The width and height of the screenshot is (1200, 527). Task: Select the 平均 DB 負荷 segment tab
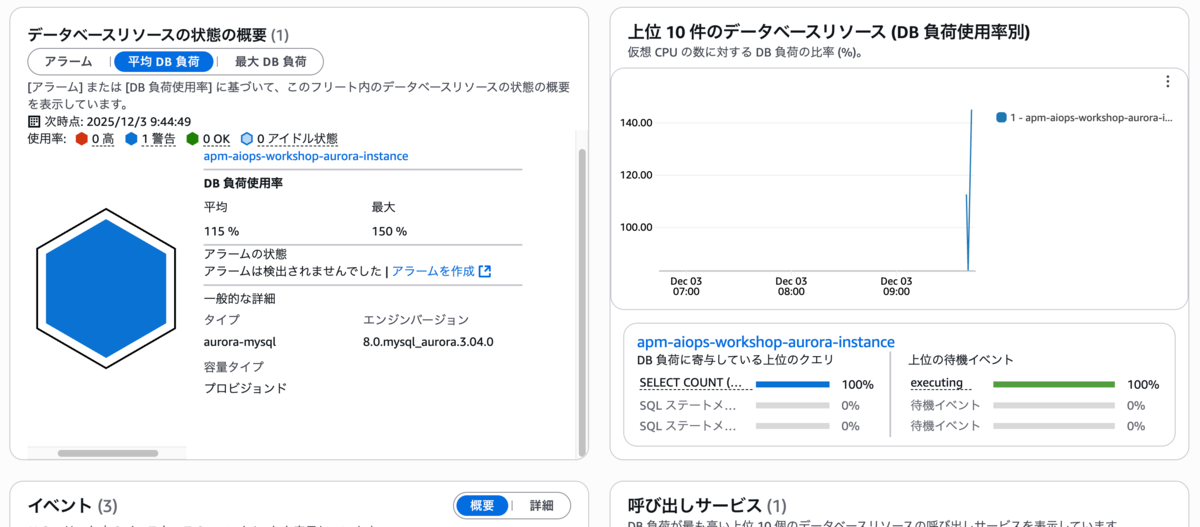(x=163, y=61)
